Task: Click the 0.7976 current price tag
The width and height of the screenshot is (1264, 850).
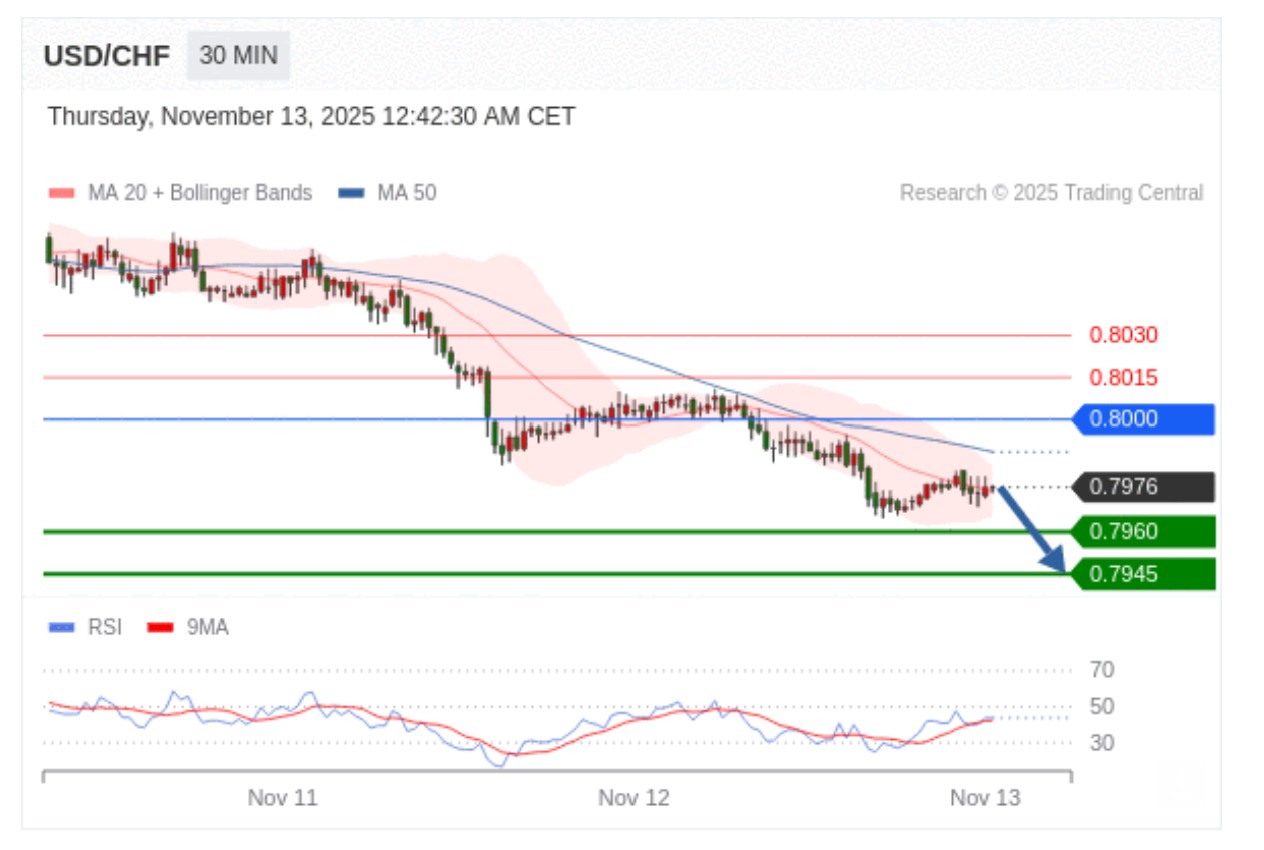Action: (x=1143, y=487)
